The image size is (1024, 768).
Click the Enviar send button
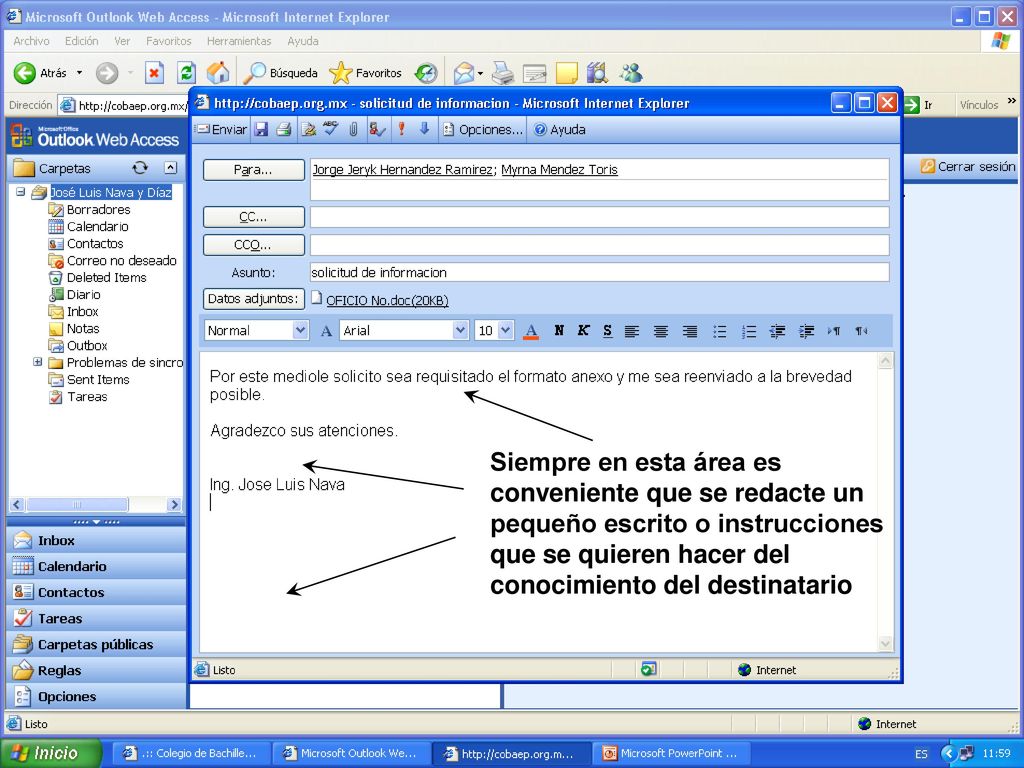pyautogui.click(x=223, y=129)
